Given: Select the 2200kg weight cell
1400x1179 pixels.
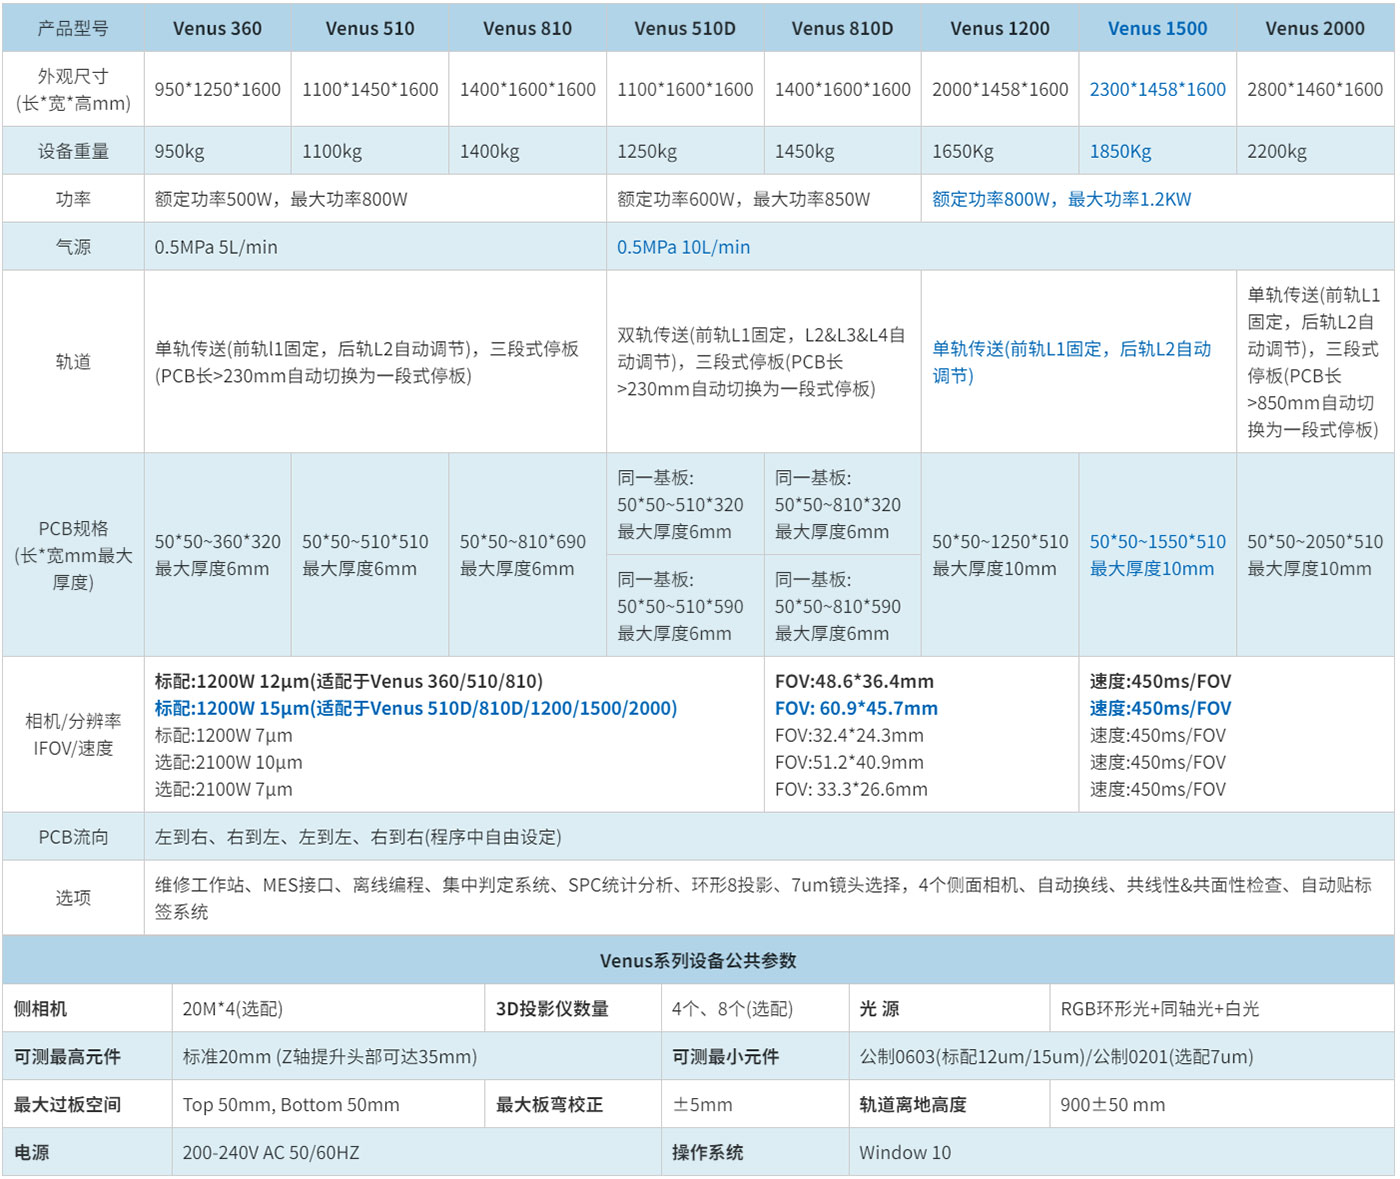Looking at the screenshot, I should pos(1276,152).
